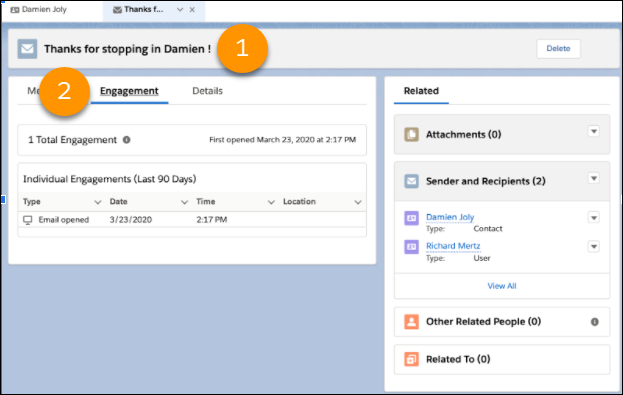Click the Sender and Recipients (2) heading
Image resolution: width=623 pixels, height=395 pixels.
pyautogui.click(x=486, y=182)
